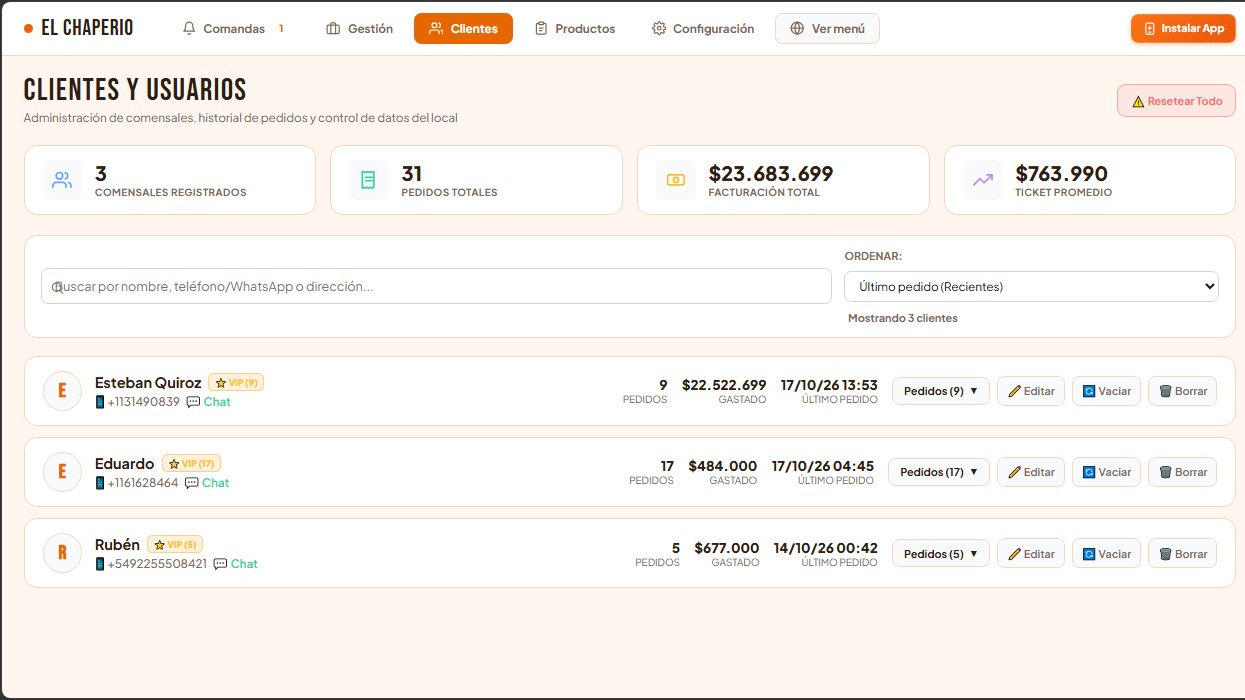Screen dimensions: 1245x700
Task: Click the briefcase icon beside Gestión
Action: (333, 29)
